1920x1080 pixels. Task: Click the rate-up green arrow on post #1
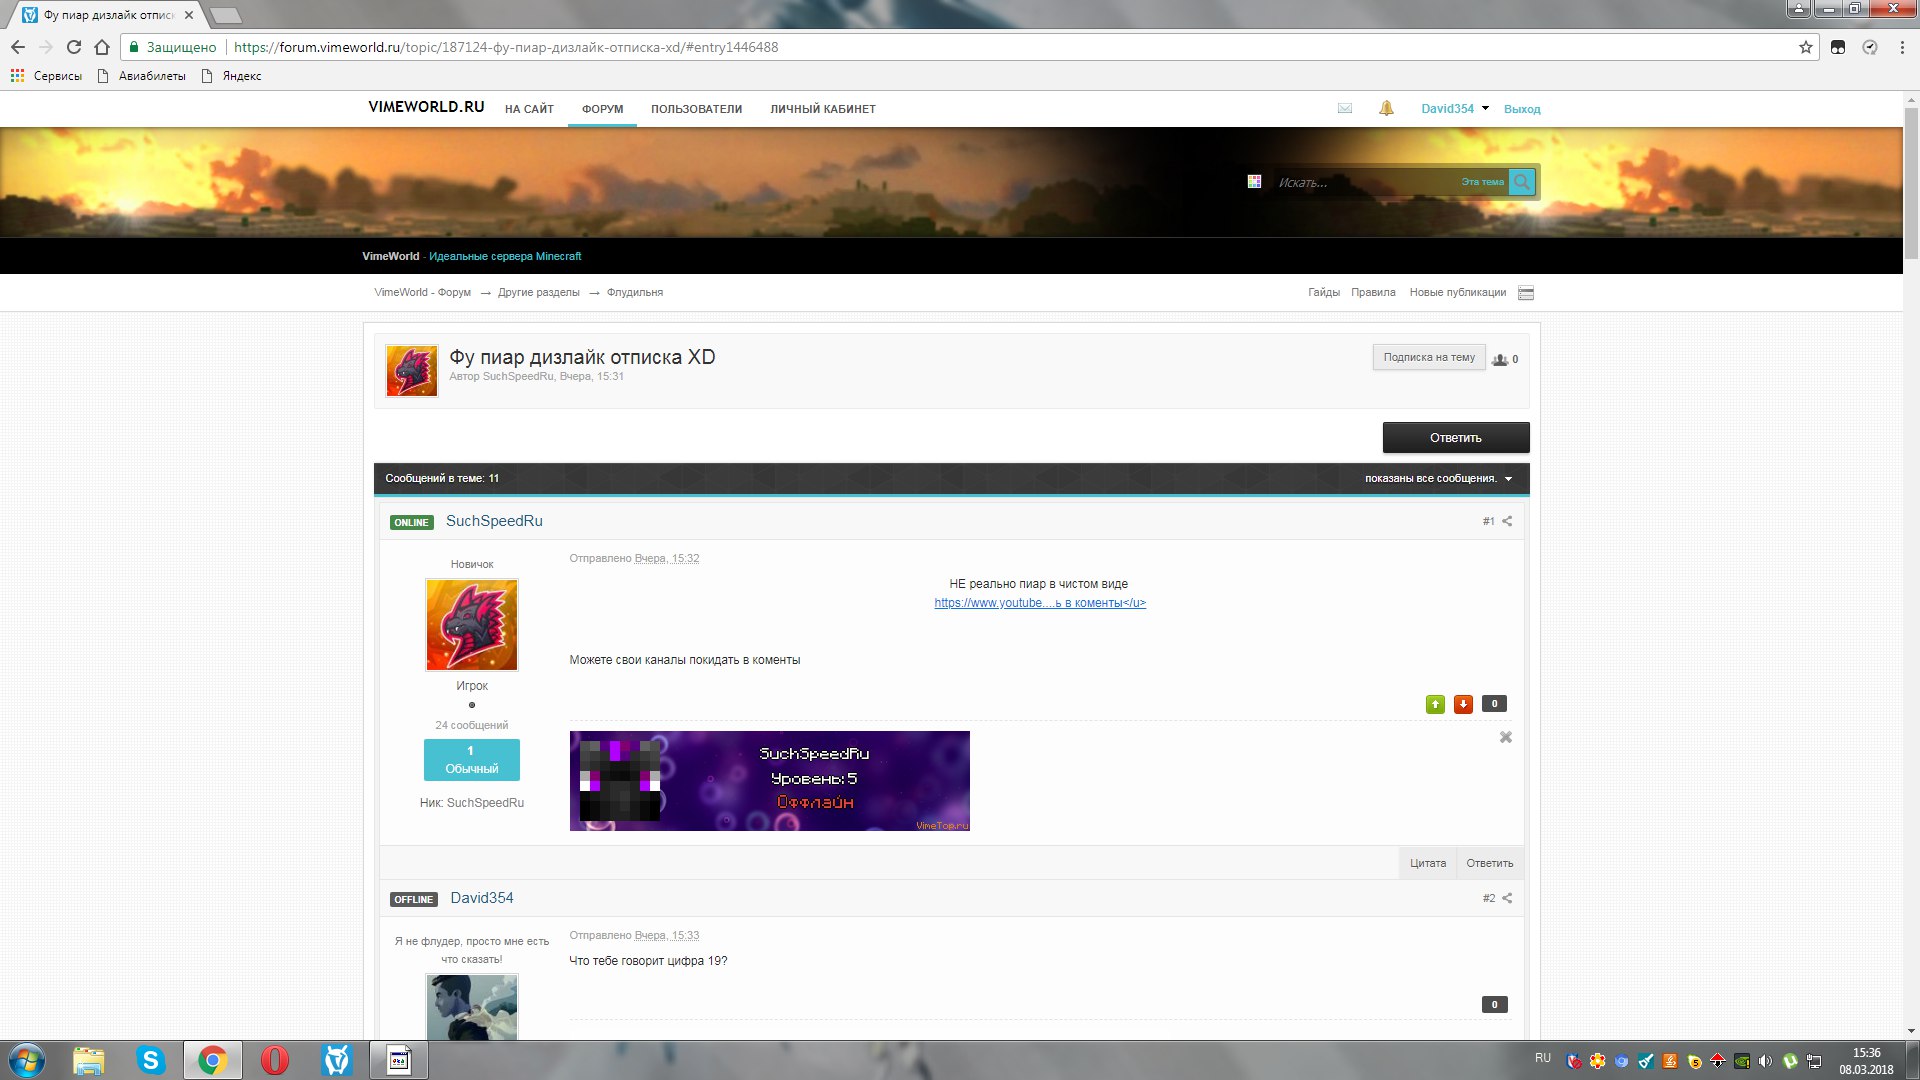pos(1435,704)
